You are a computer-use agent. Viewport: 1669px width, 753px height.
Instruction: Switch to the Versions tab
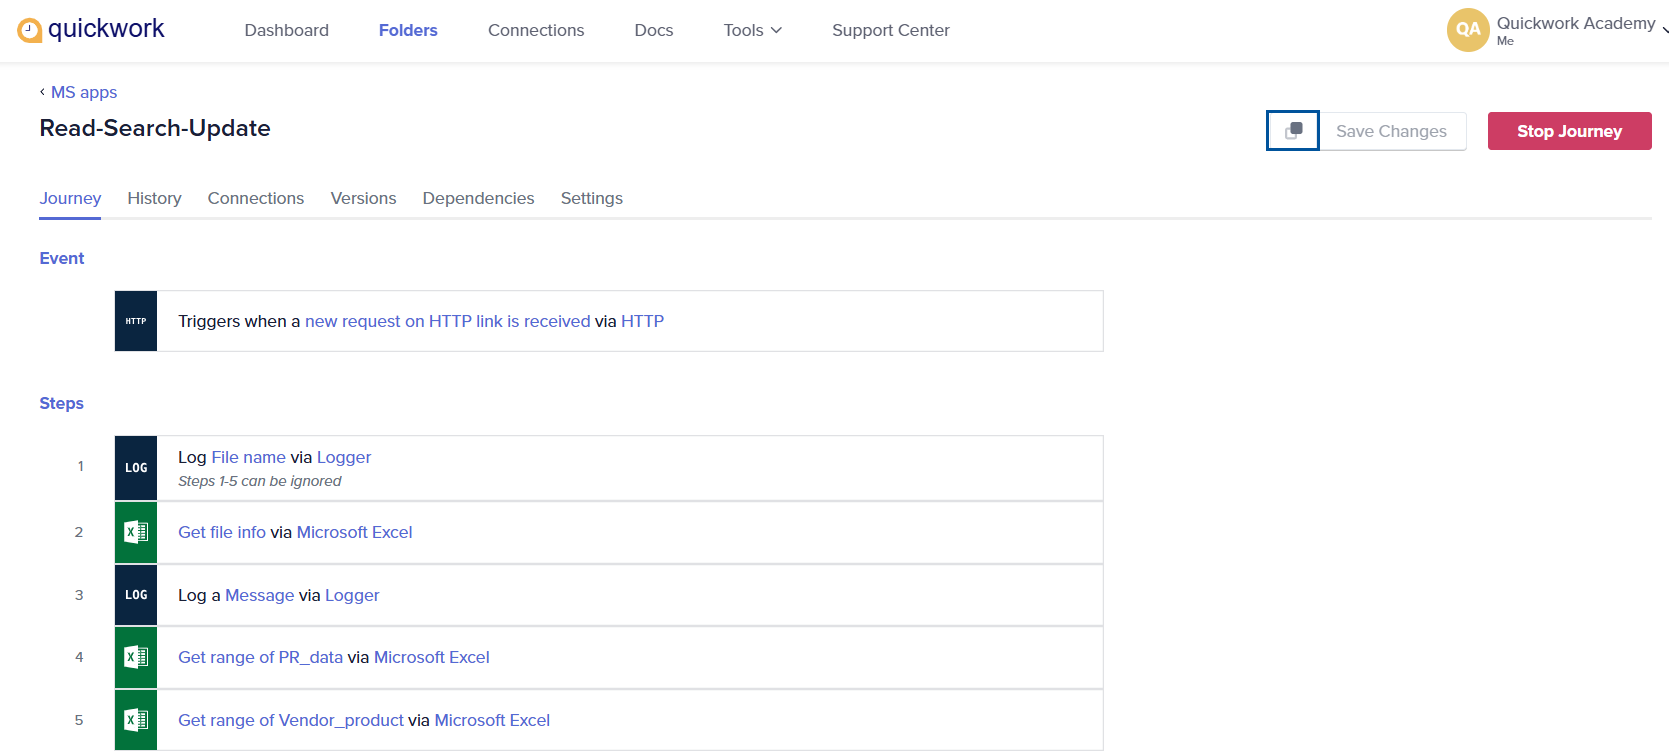point(363,198)
